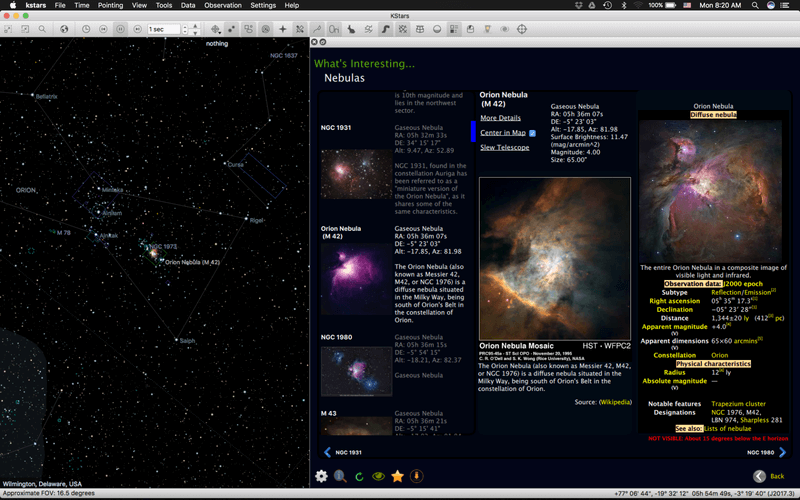Go to previous object NGC 1931 arrow

coord(328,452)
